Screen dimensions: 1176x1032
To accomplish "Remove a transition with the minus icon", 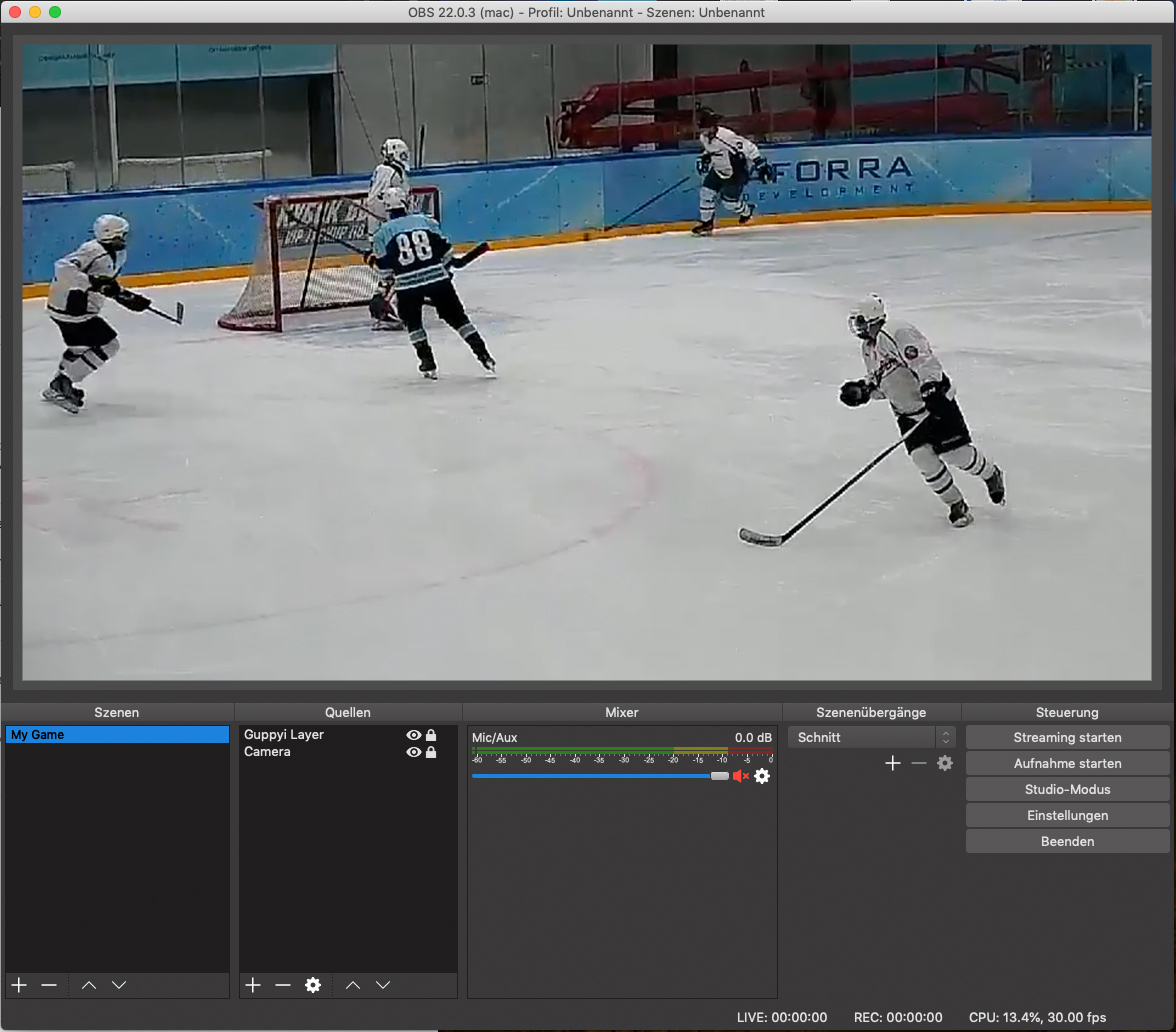I will click(x=919, y=763).
